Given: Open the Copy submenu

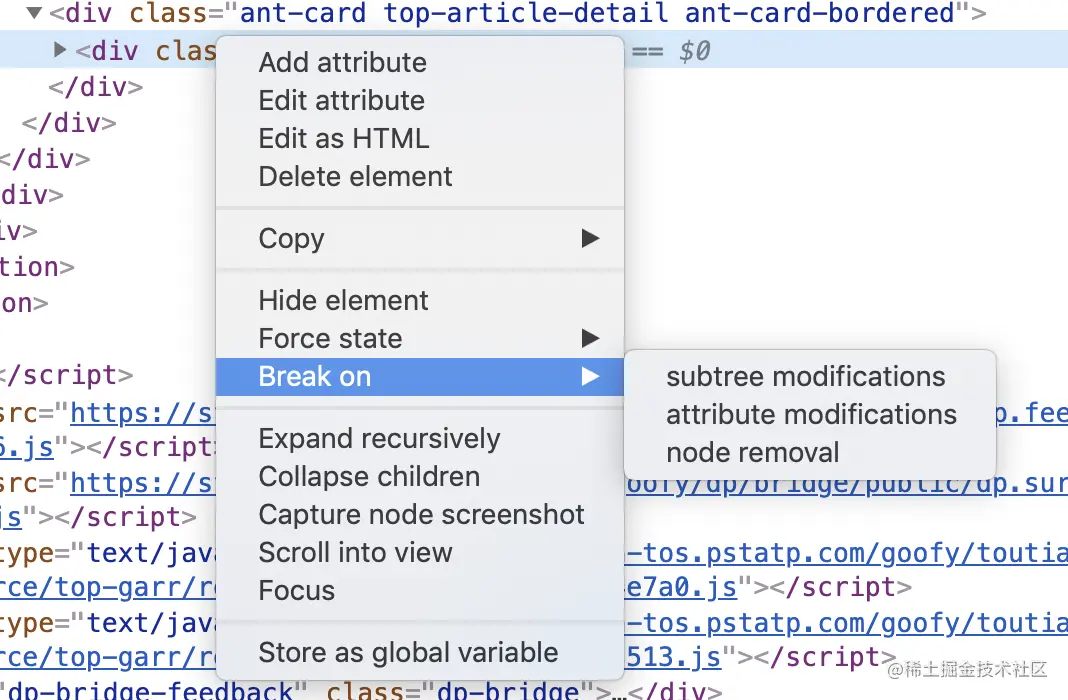Looking at the screenshot, I should pyautogui.click(x=420, y=238).
